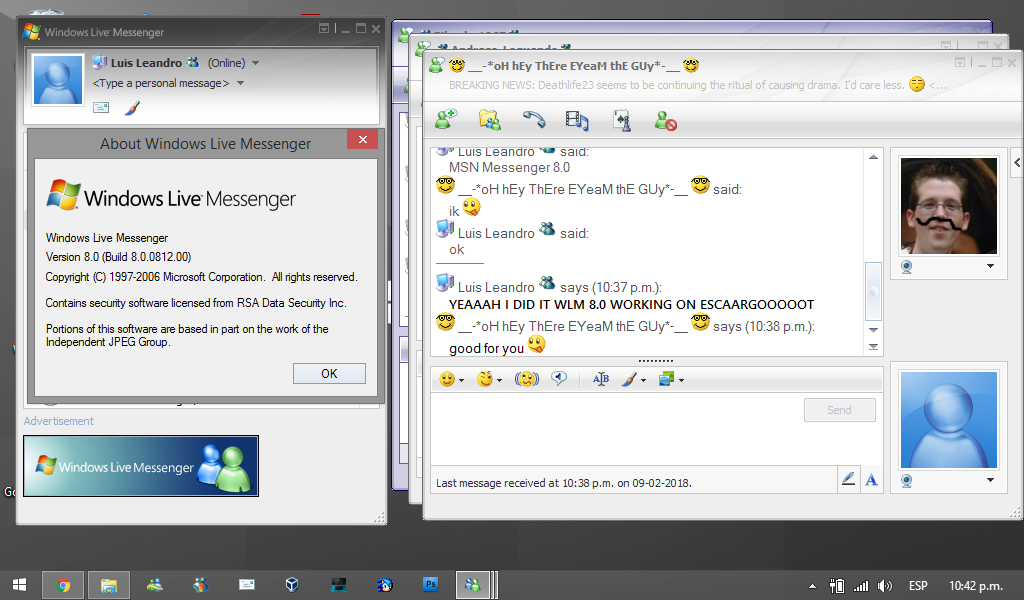Viewport: 1024px width, 600px height.
Task: Open Photoshop from the taskbar
Action: click(x=430, y=584)
